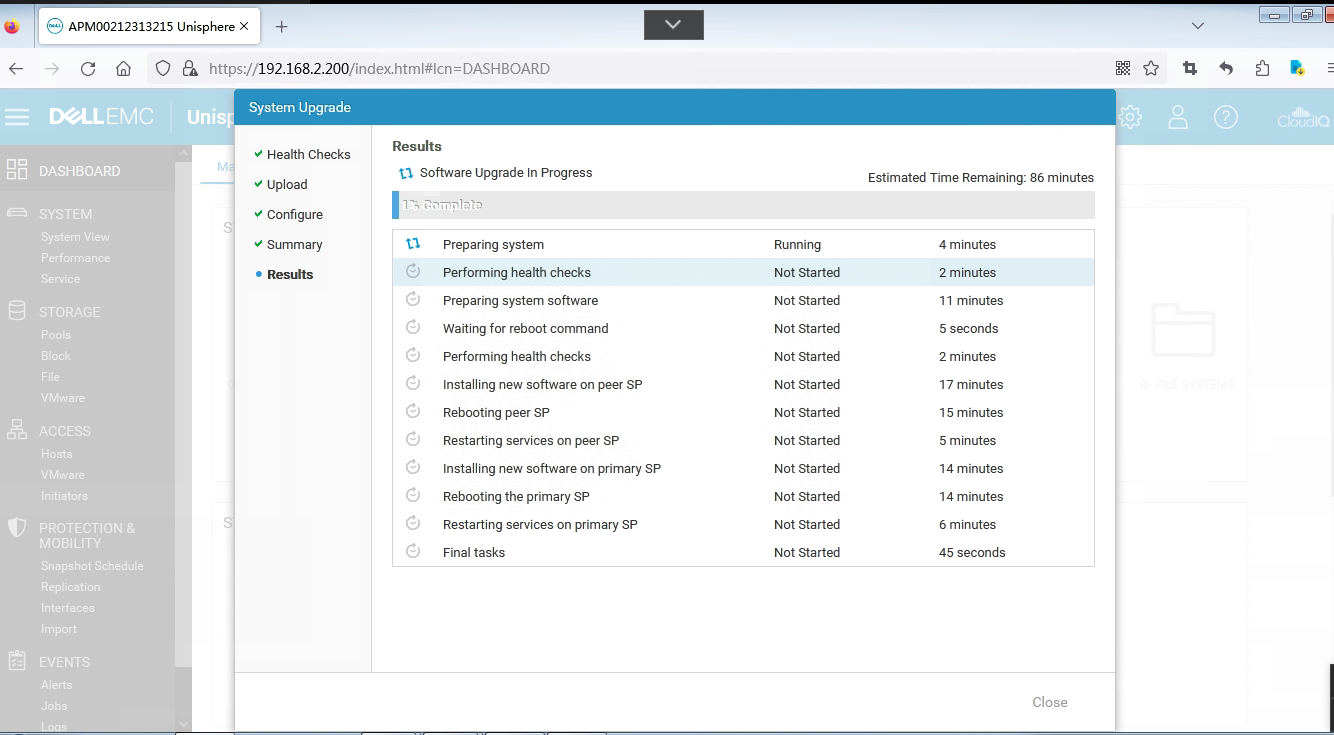Open the help question mark icon
Viewport: 1334px width, 735px height.
click(1226, 117)
